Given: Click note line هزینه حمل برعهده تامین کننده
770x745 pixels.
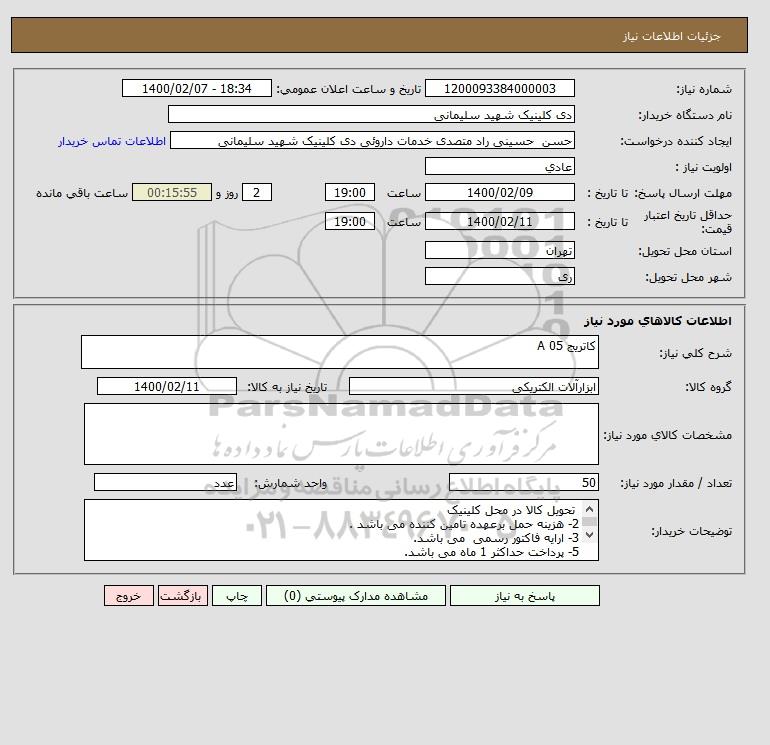Looking at the screenshot, I should [x=465, y=524].
